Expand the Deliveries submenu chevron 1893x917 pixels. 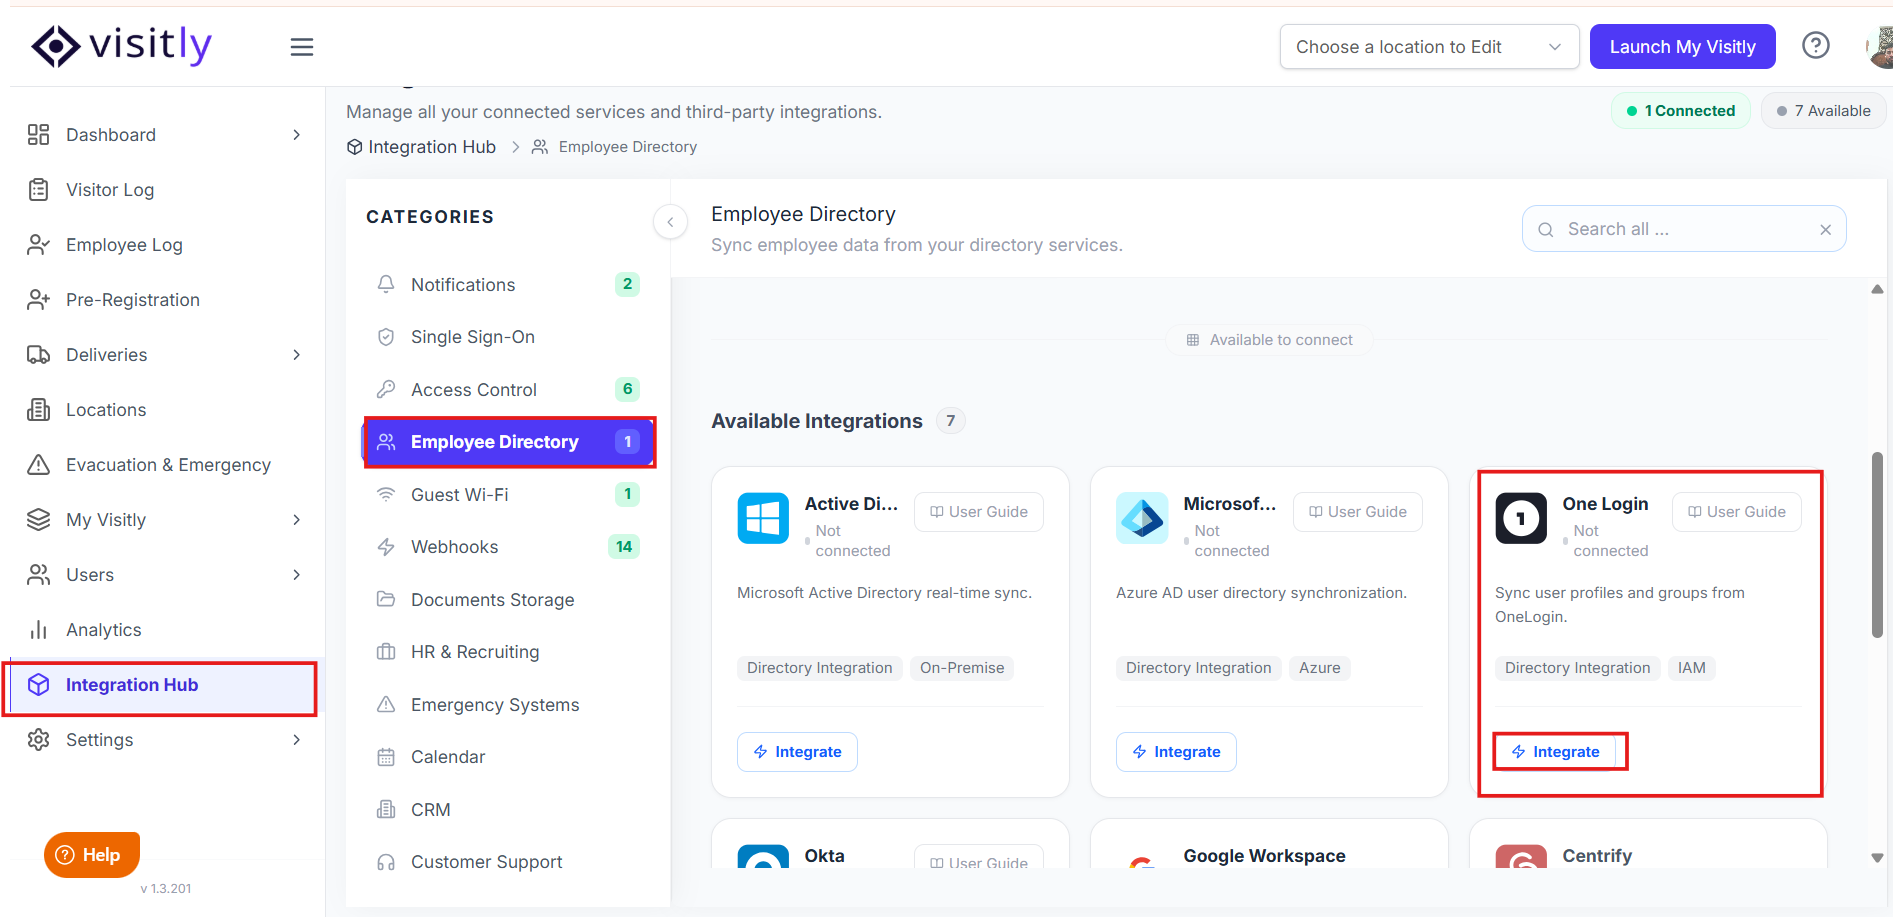[297, 355]
